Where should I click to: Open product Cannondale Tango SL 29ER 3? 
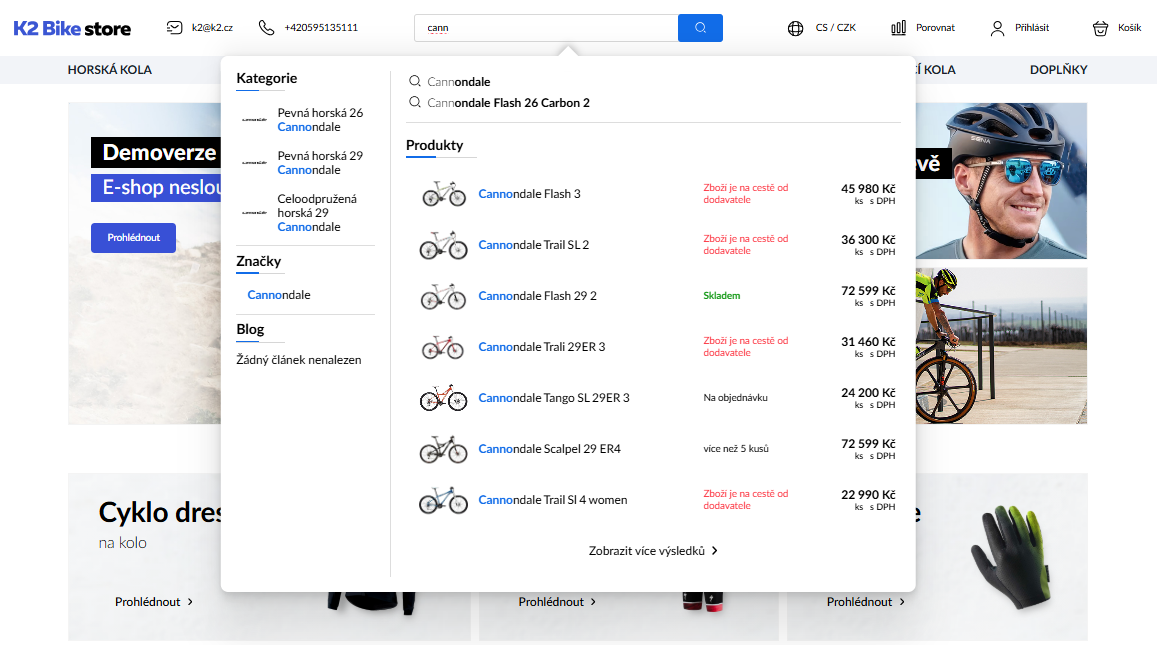[553, 398]
